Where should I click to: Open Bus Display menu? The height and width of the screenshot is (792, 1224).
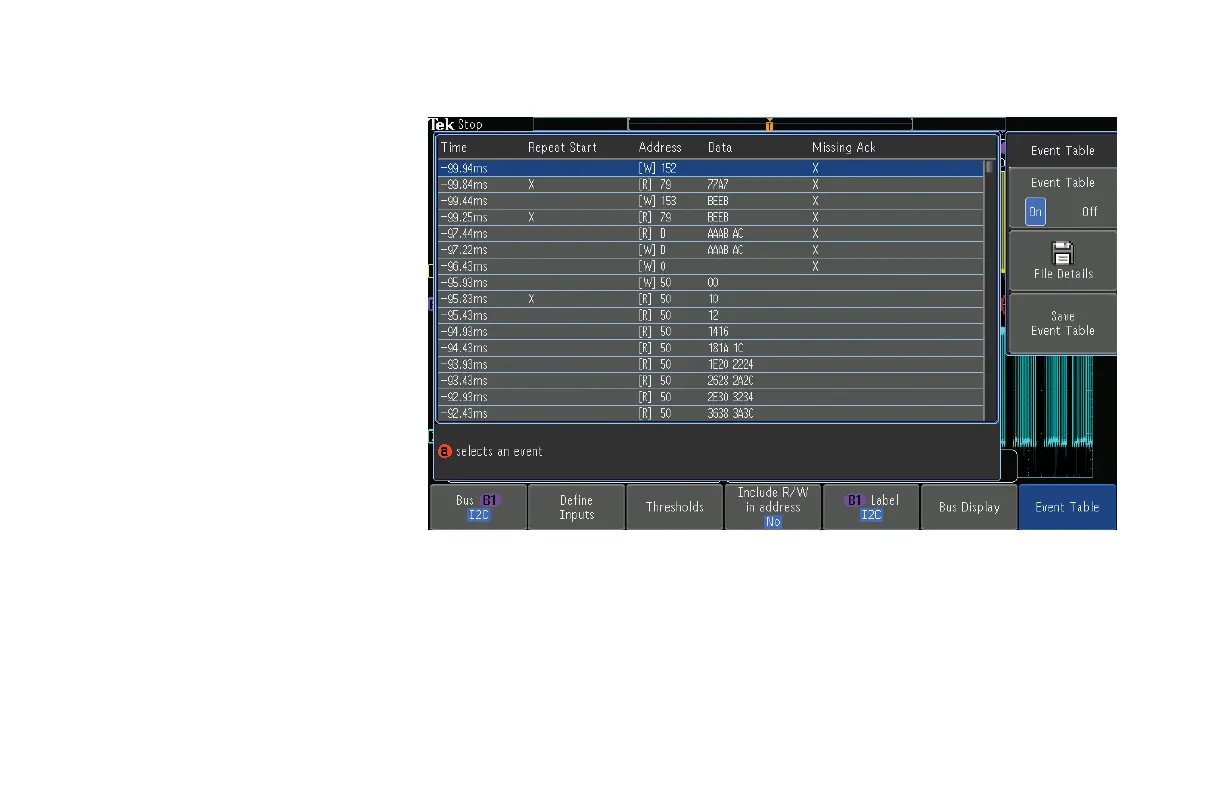point(969,507)
